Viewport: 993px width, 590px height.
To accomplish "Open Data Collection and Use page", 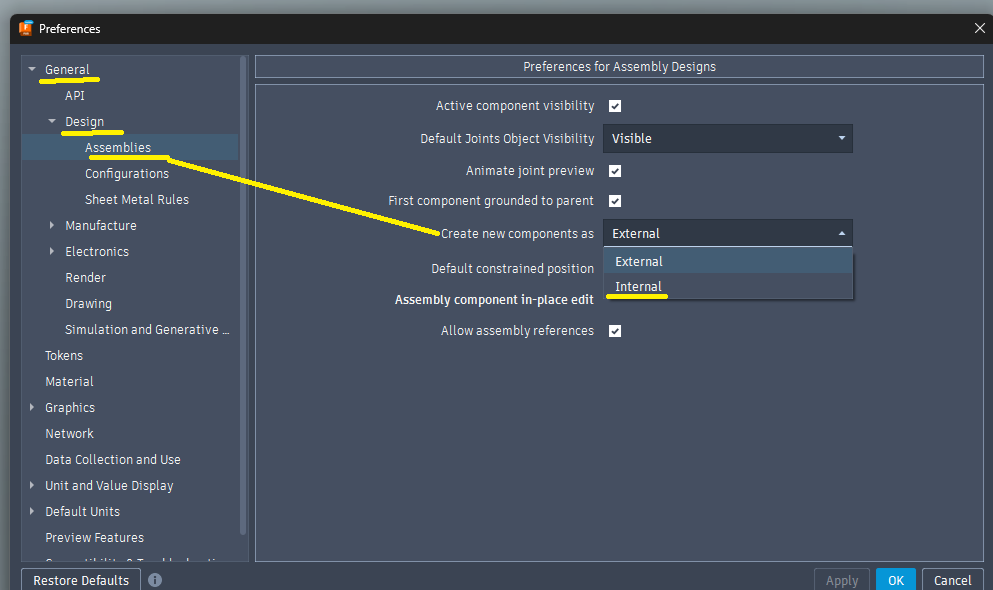I will [113, 459].
